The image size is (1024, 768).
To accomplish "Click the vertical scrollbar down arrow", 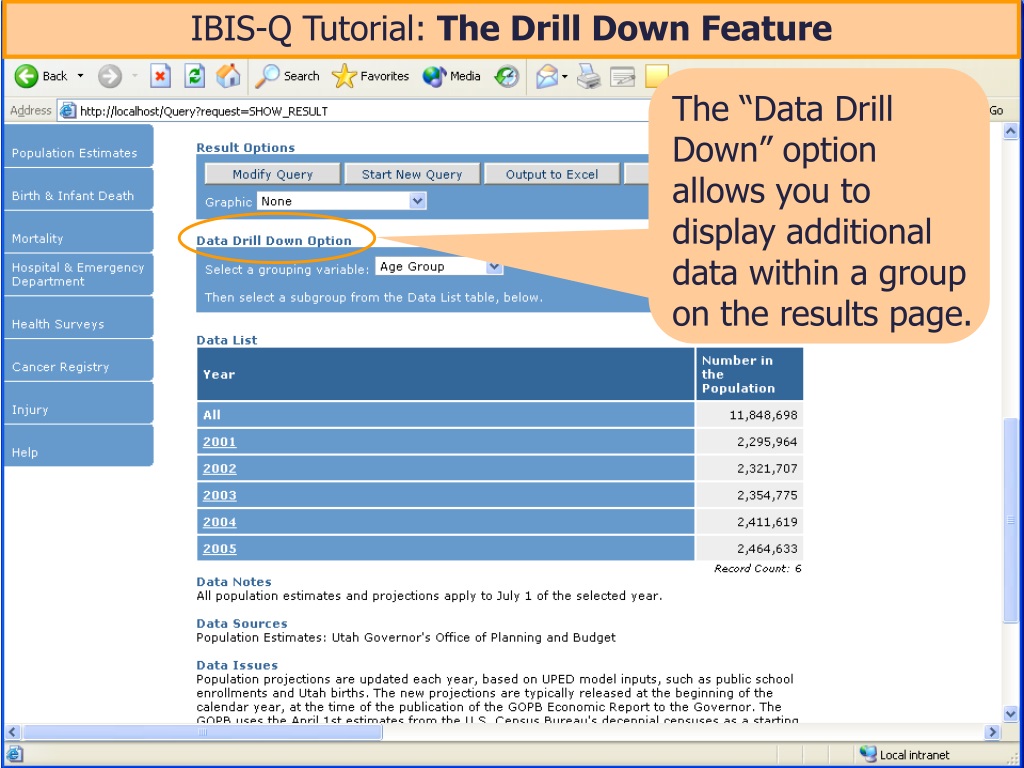I will (1010, 714).
